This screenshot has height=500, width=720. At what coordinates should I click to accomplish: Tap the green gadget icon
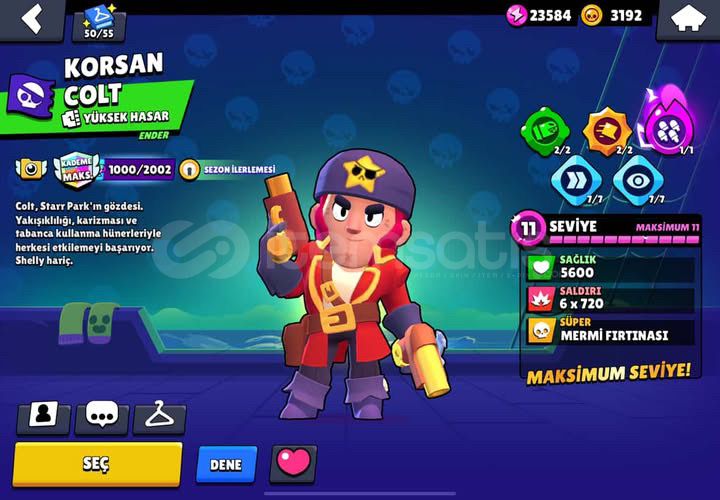click(x=545, y=131)
